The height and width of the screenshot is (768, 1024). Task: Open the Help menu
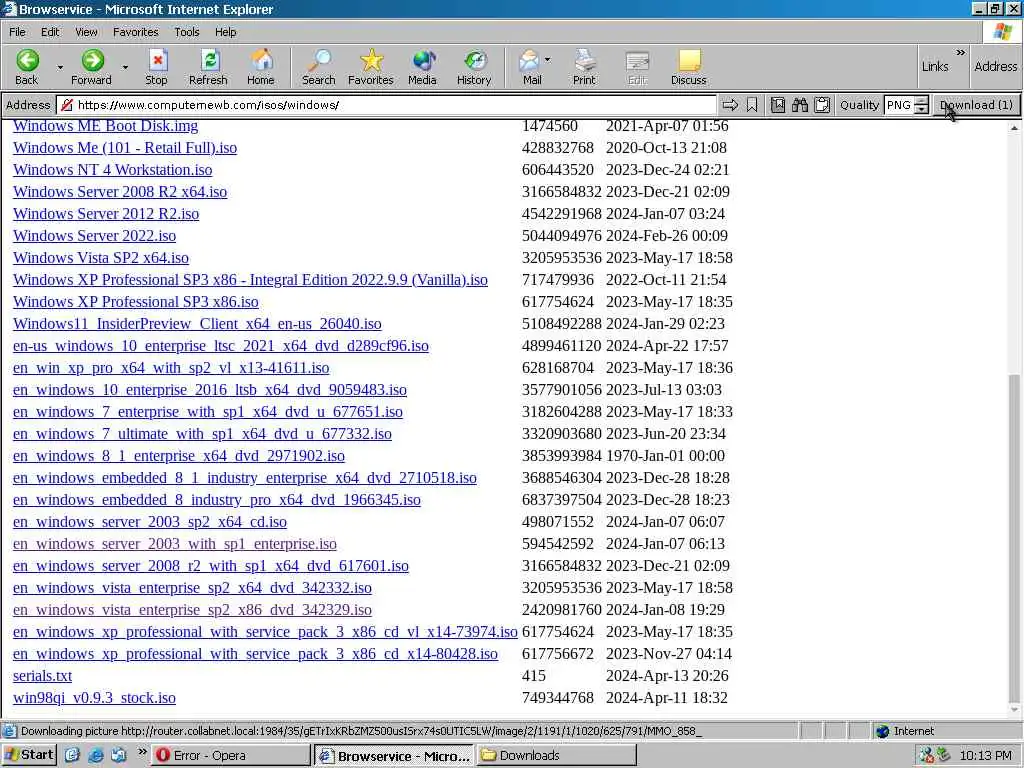[225, 32]
